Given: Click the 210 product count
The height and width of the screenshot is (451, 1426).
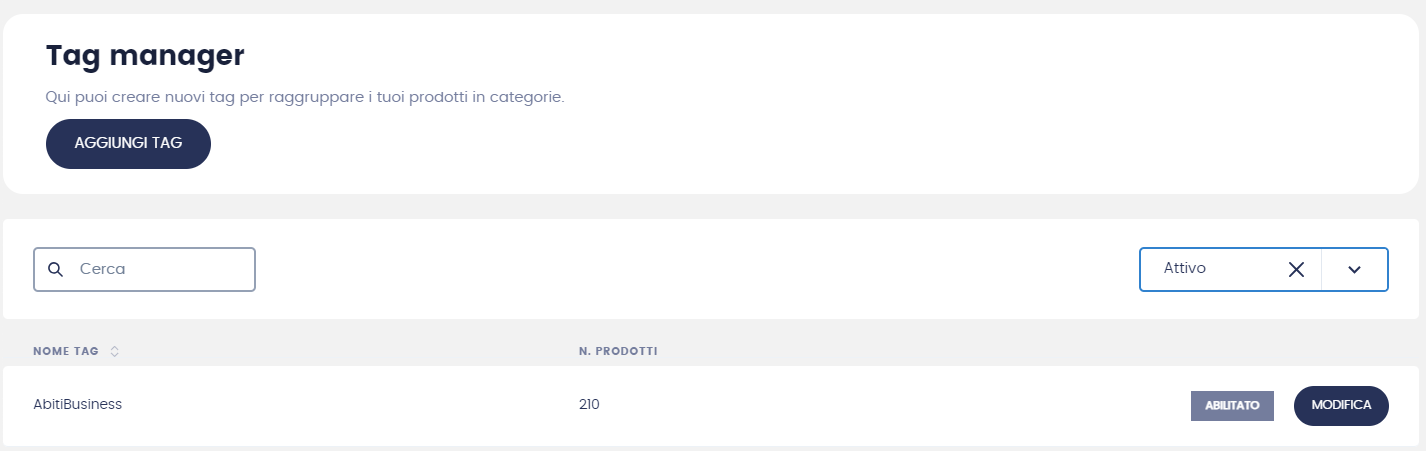Looking at the screenshot, I should click(589, 404).
